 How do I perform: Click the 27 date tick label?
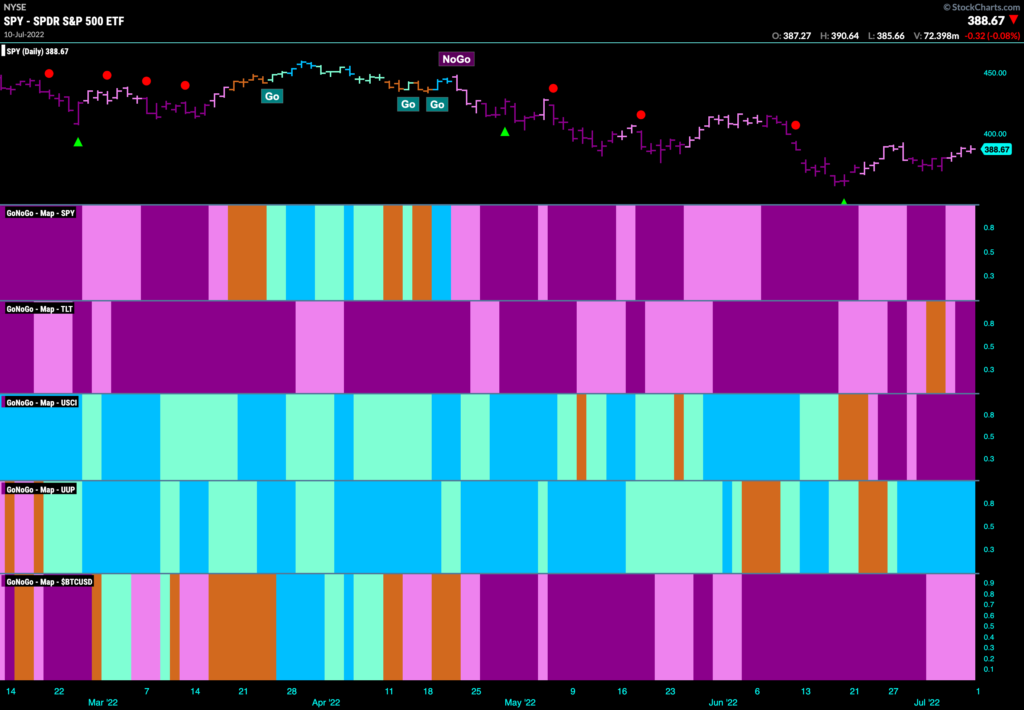click(x=893, y=691)
